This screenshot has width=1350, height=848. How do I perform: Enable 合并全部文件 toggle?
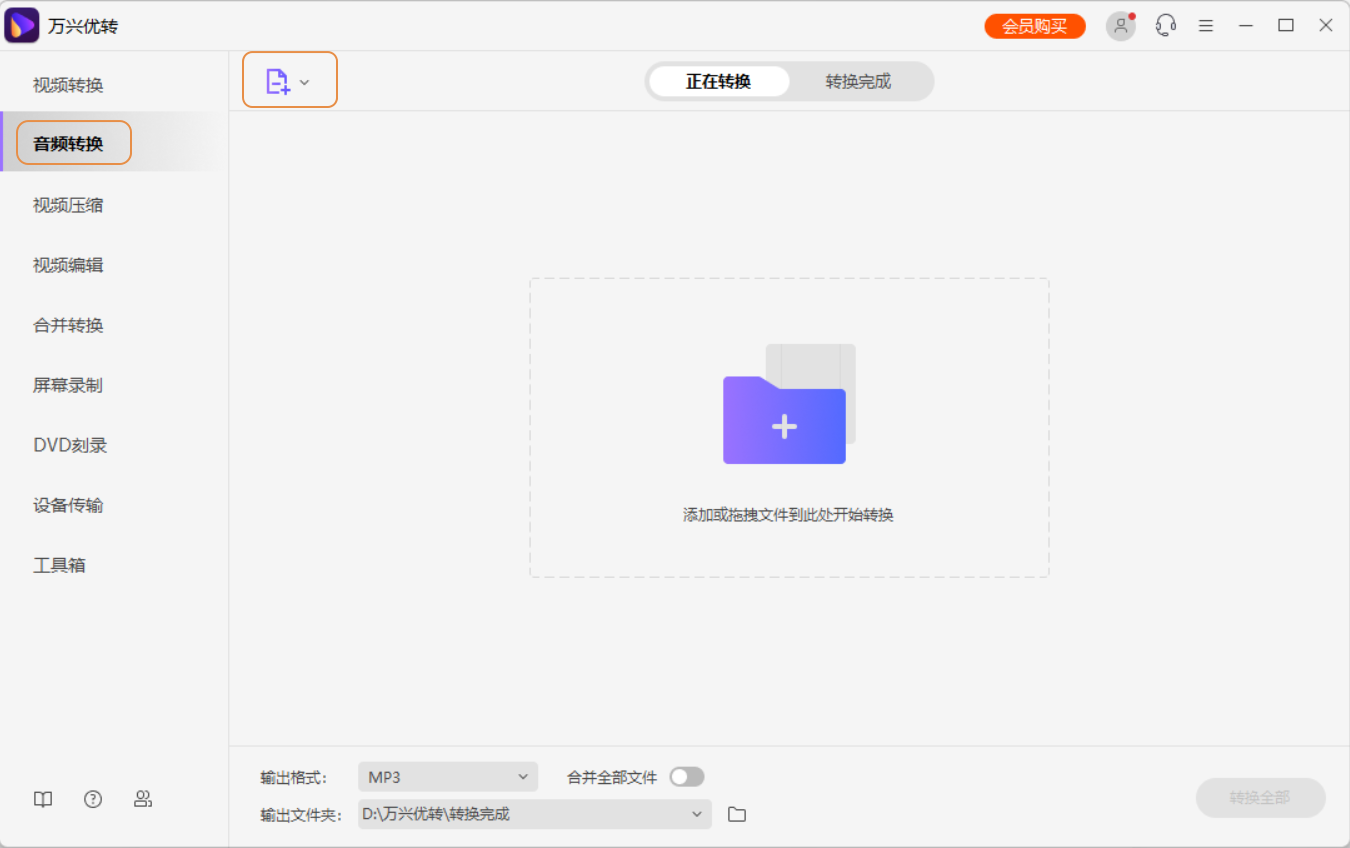[x=689, y=776]
